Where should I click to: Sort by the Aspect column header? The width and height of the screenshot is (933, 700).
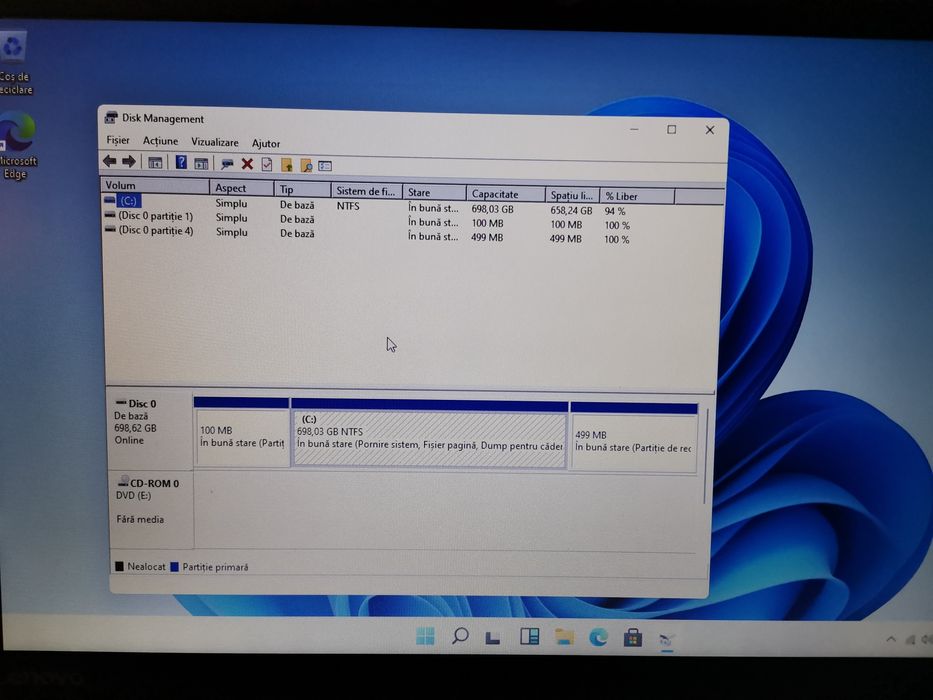(242, 188)
